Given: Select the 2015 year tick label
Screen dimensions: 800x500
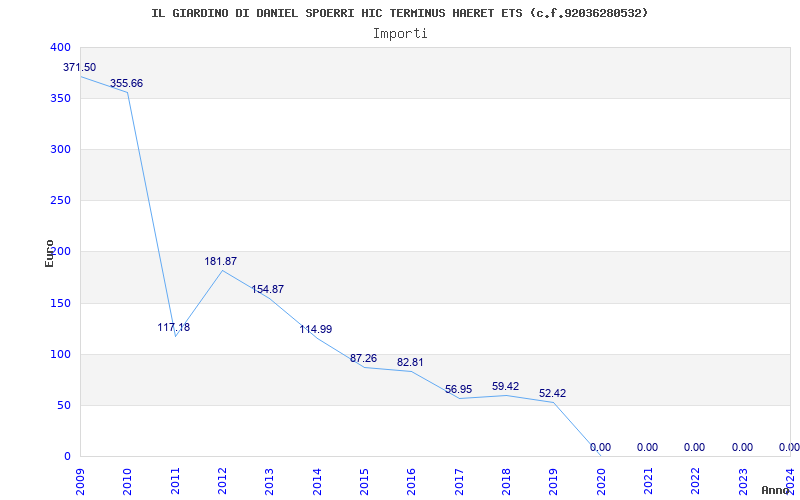Looking at the screenshot, I should click(364, 482).
